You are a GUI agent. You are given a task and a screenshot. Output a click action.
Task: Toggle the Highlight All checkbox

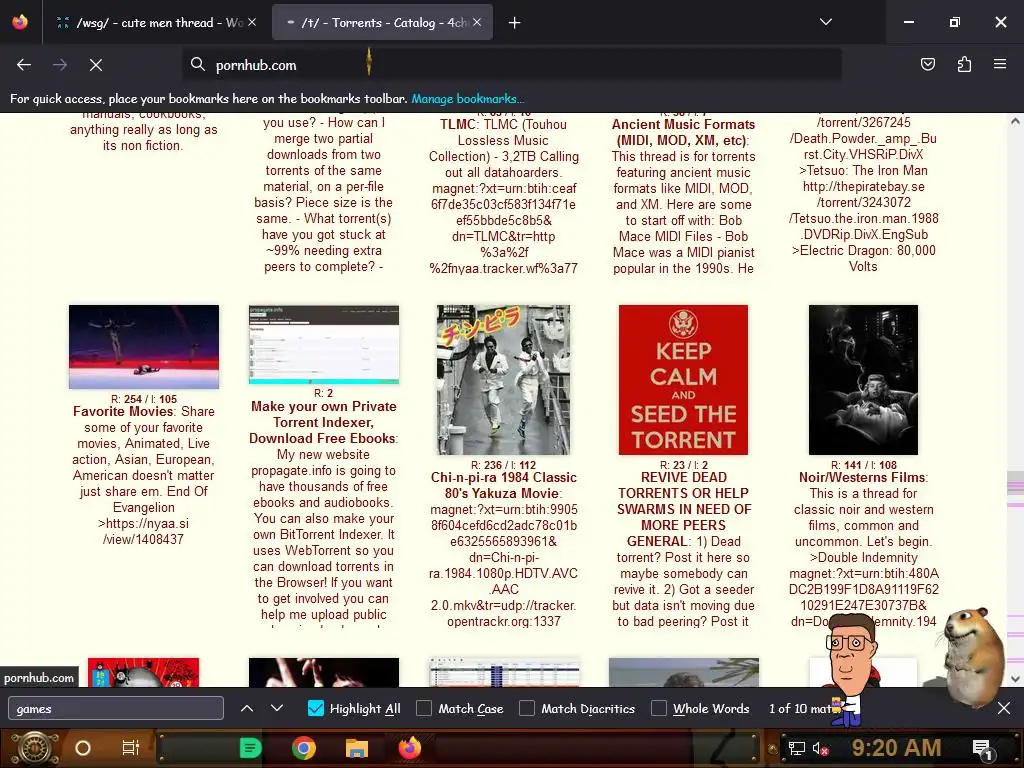point(315,709)
